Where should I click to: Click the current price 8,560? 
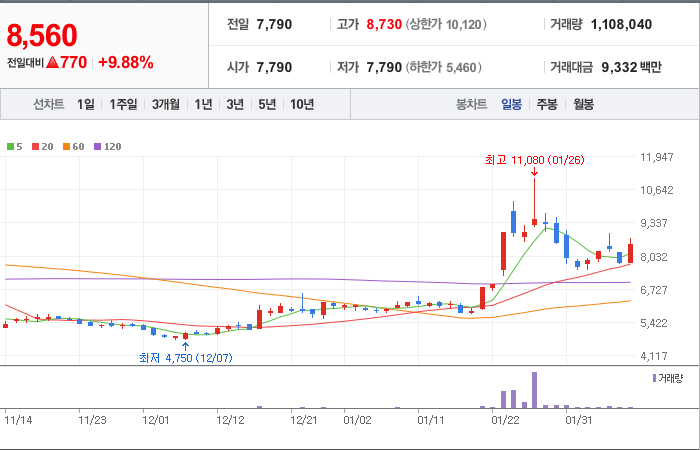point(42,36)
